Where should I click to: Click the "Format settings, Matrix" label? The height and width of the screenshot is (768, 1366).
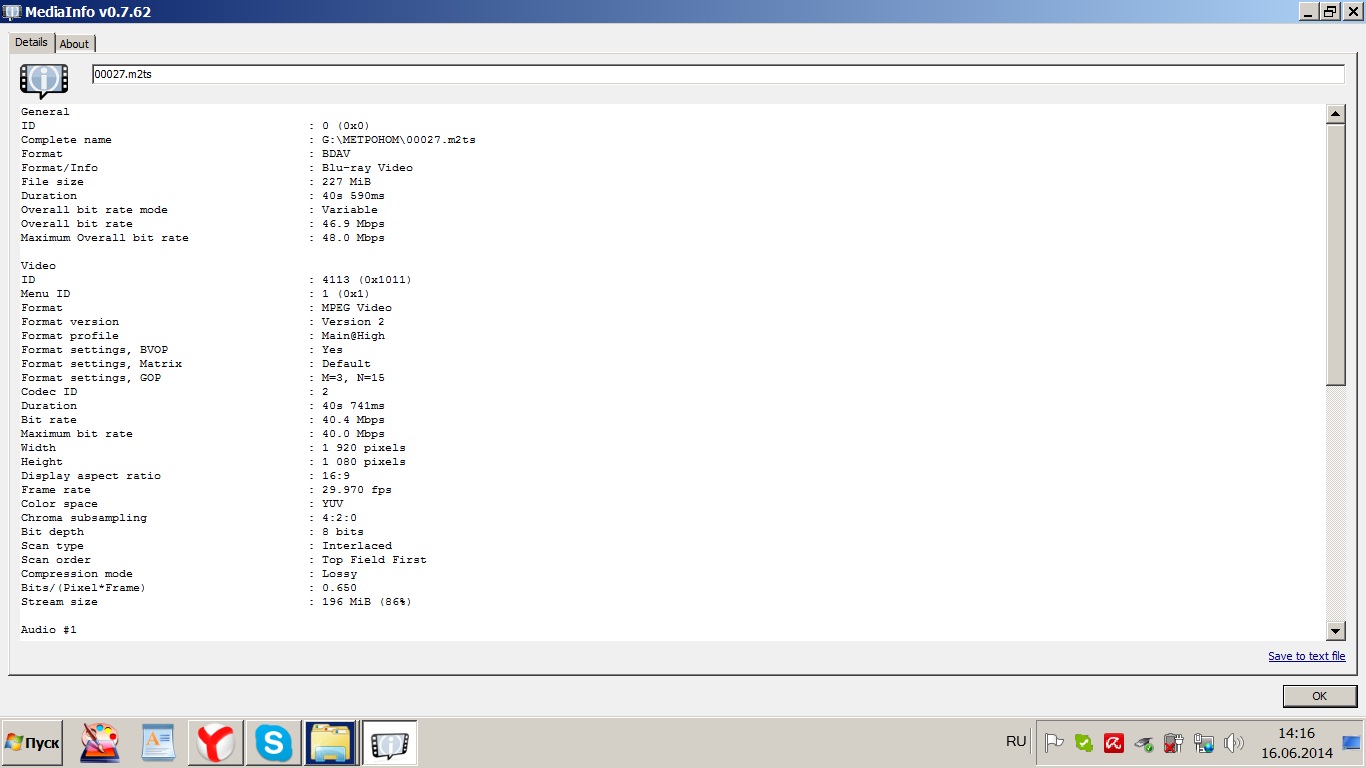click(101, 364)
